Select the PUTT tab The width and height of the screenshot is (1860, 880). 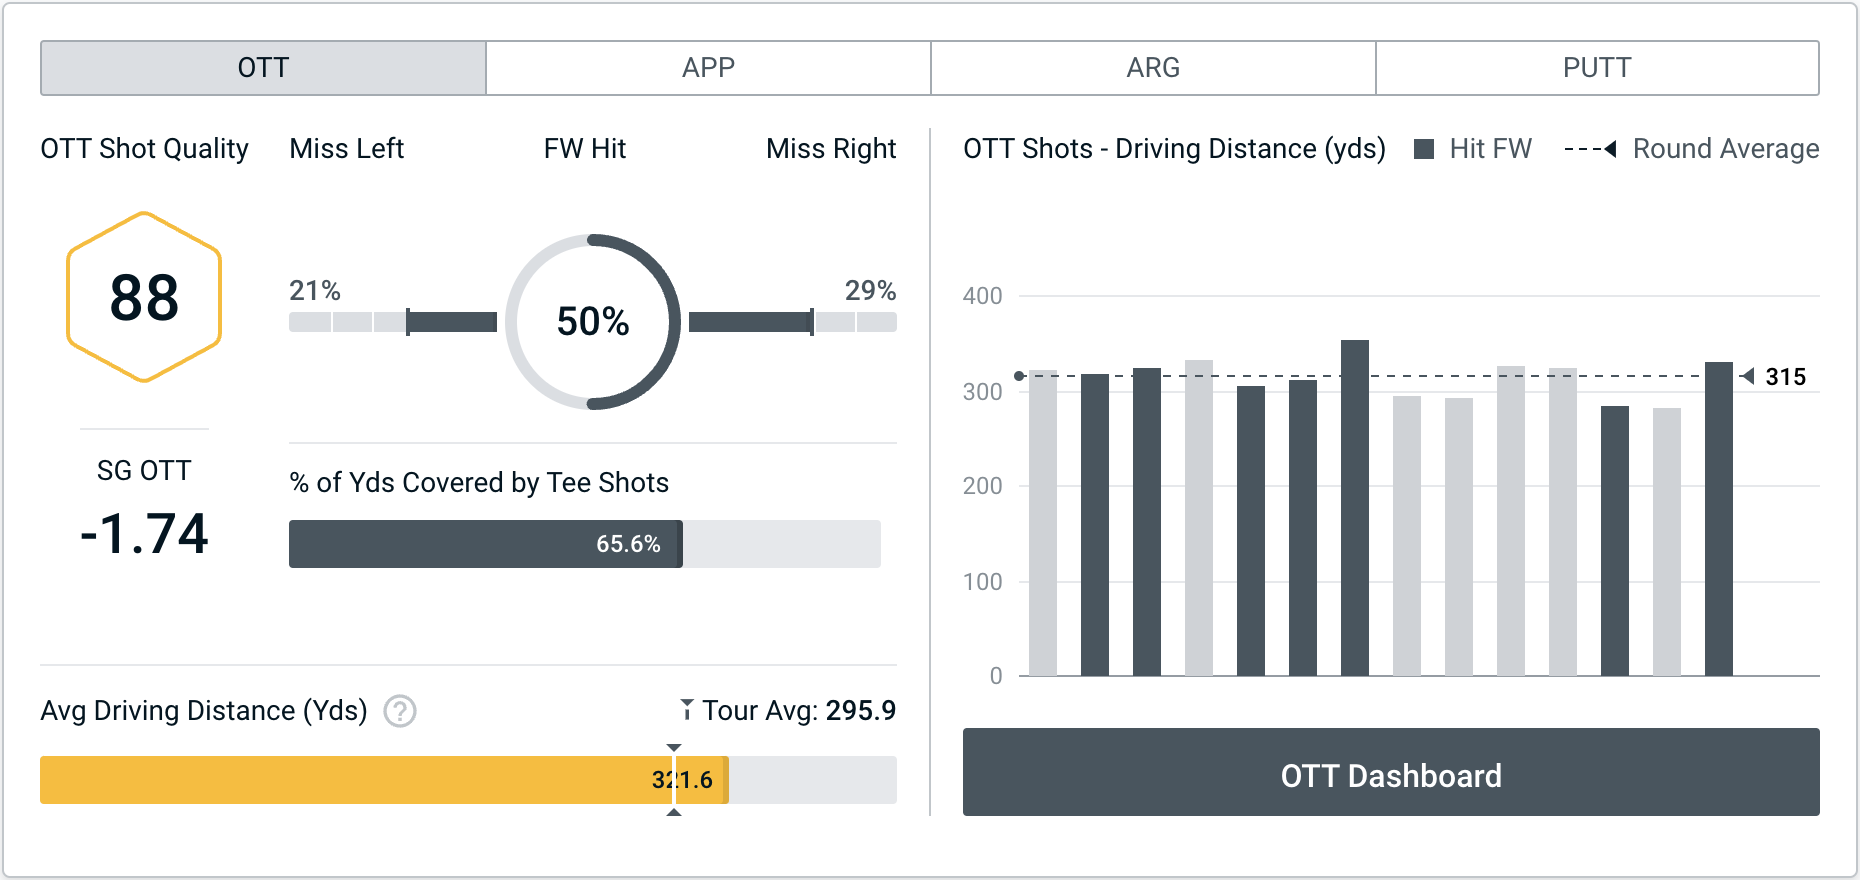click(1597, 68)
